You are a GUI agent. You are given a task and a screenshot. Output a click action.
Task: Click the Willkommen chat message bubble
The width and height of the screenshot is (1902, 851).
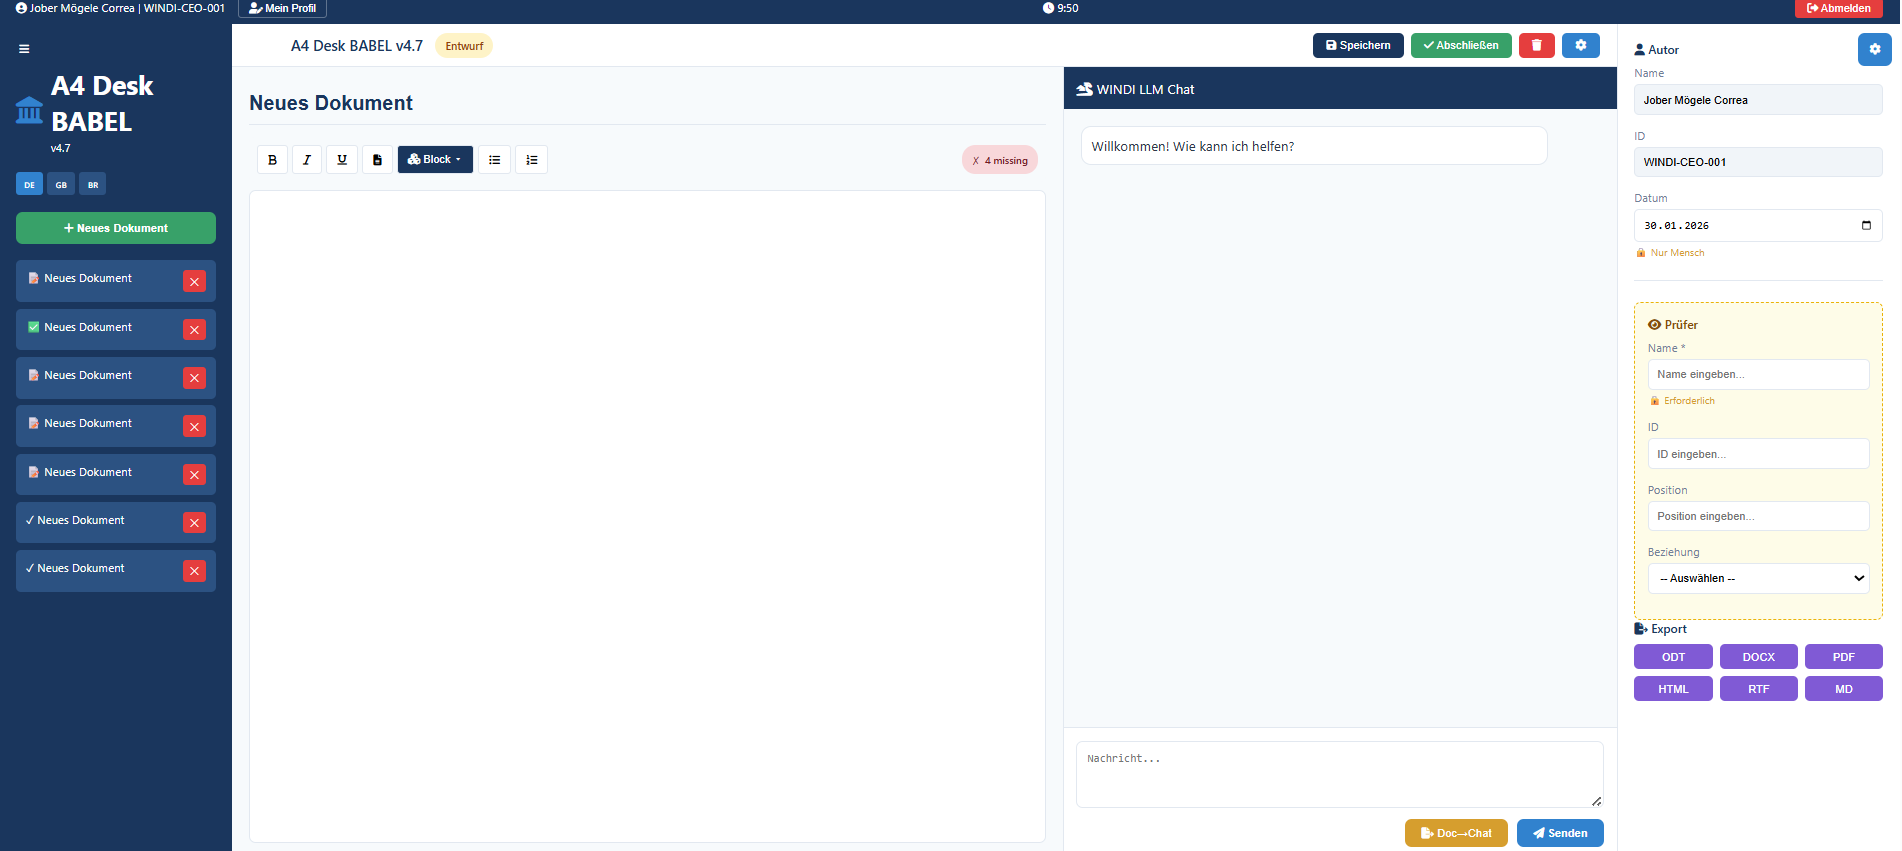coord(1314,146)
